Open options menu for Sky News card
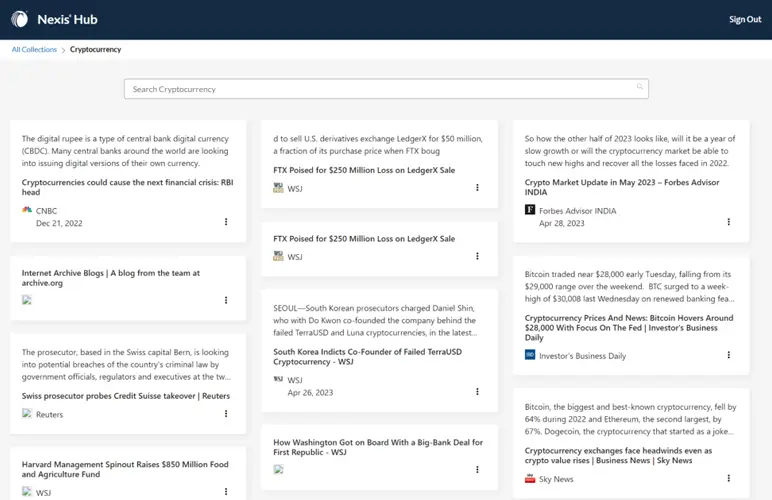Image resolution: width=772 pixels, height=500 pixels. (x=729, y=478)
